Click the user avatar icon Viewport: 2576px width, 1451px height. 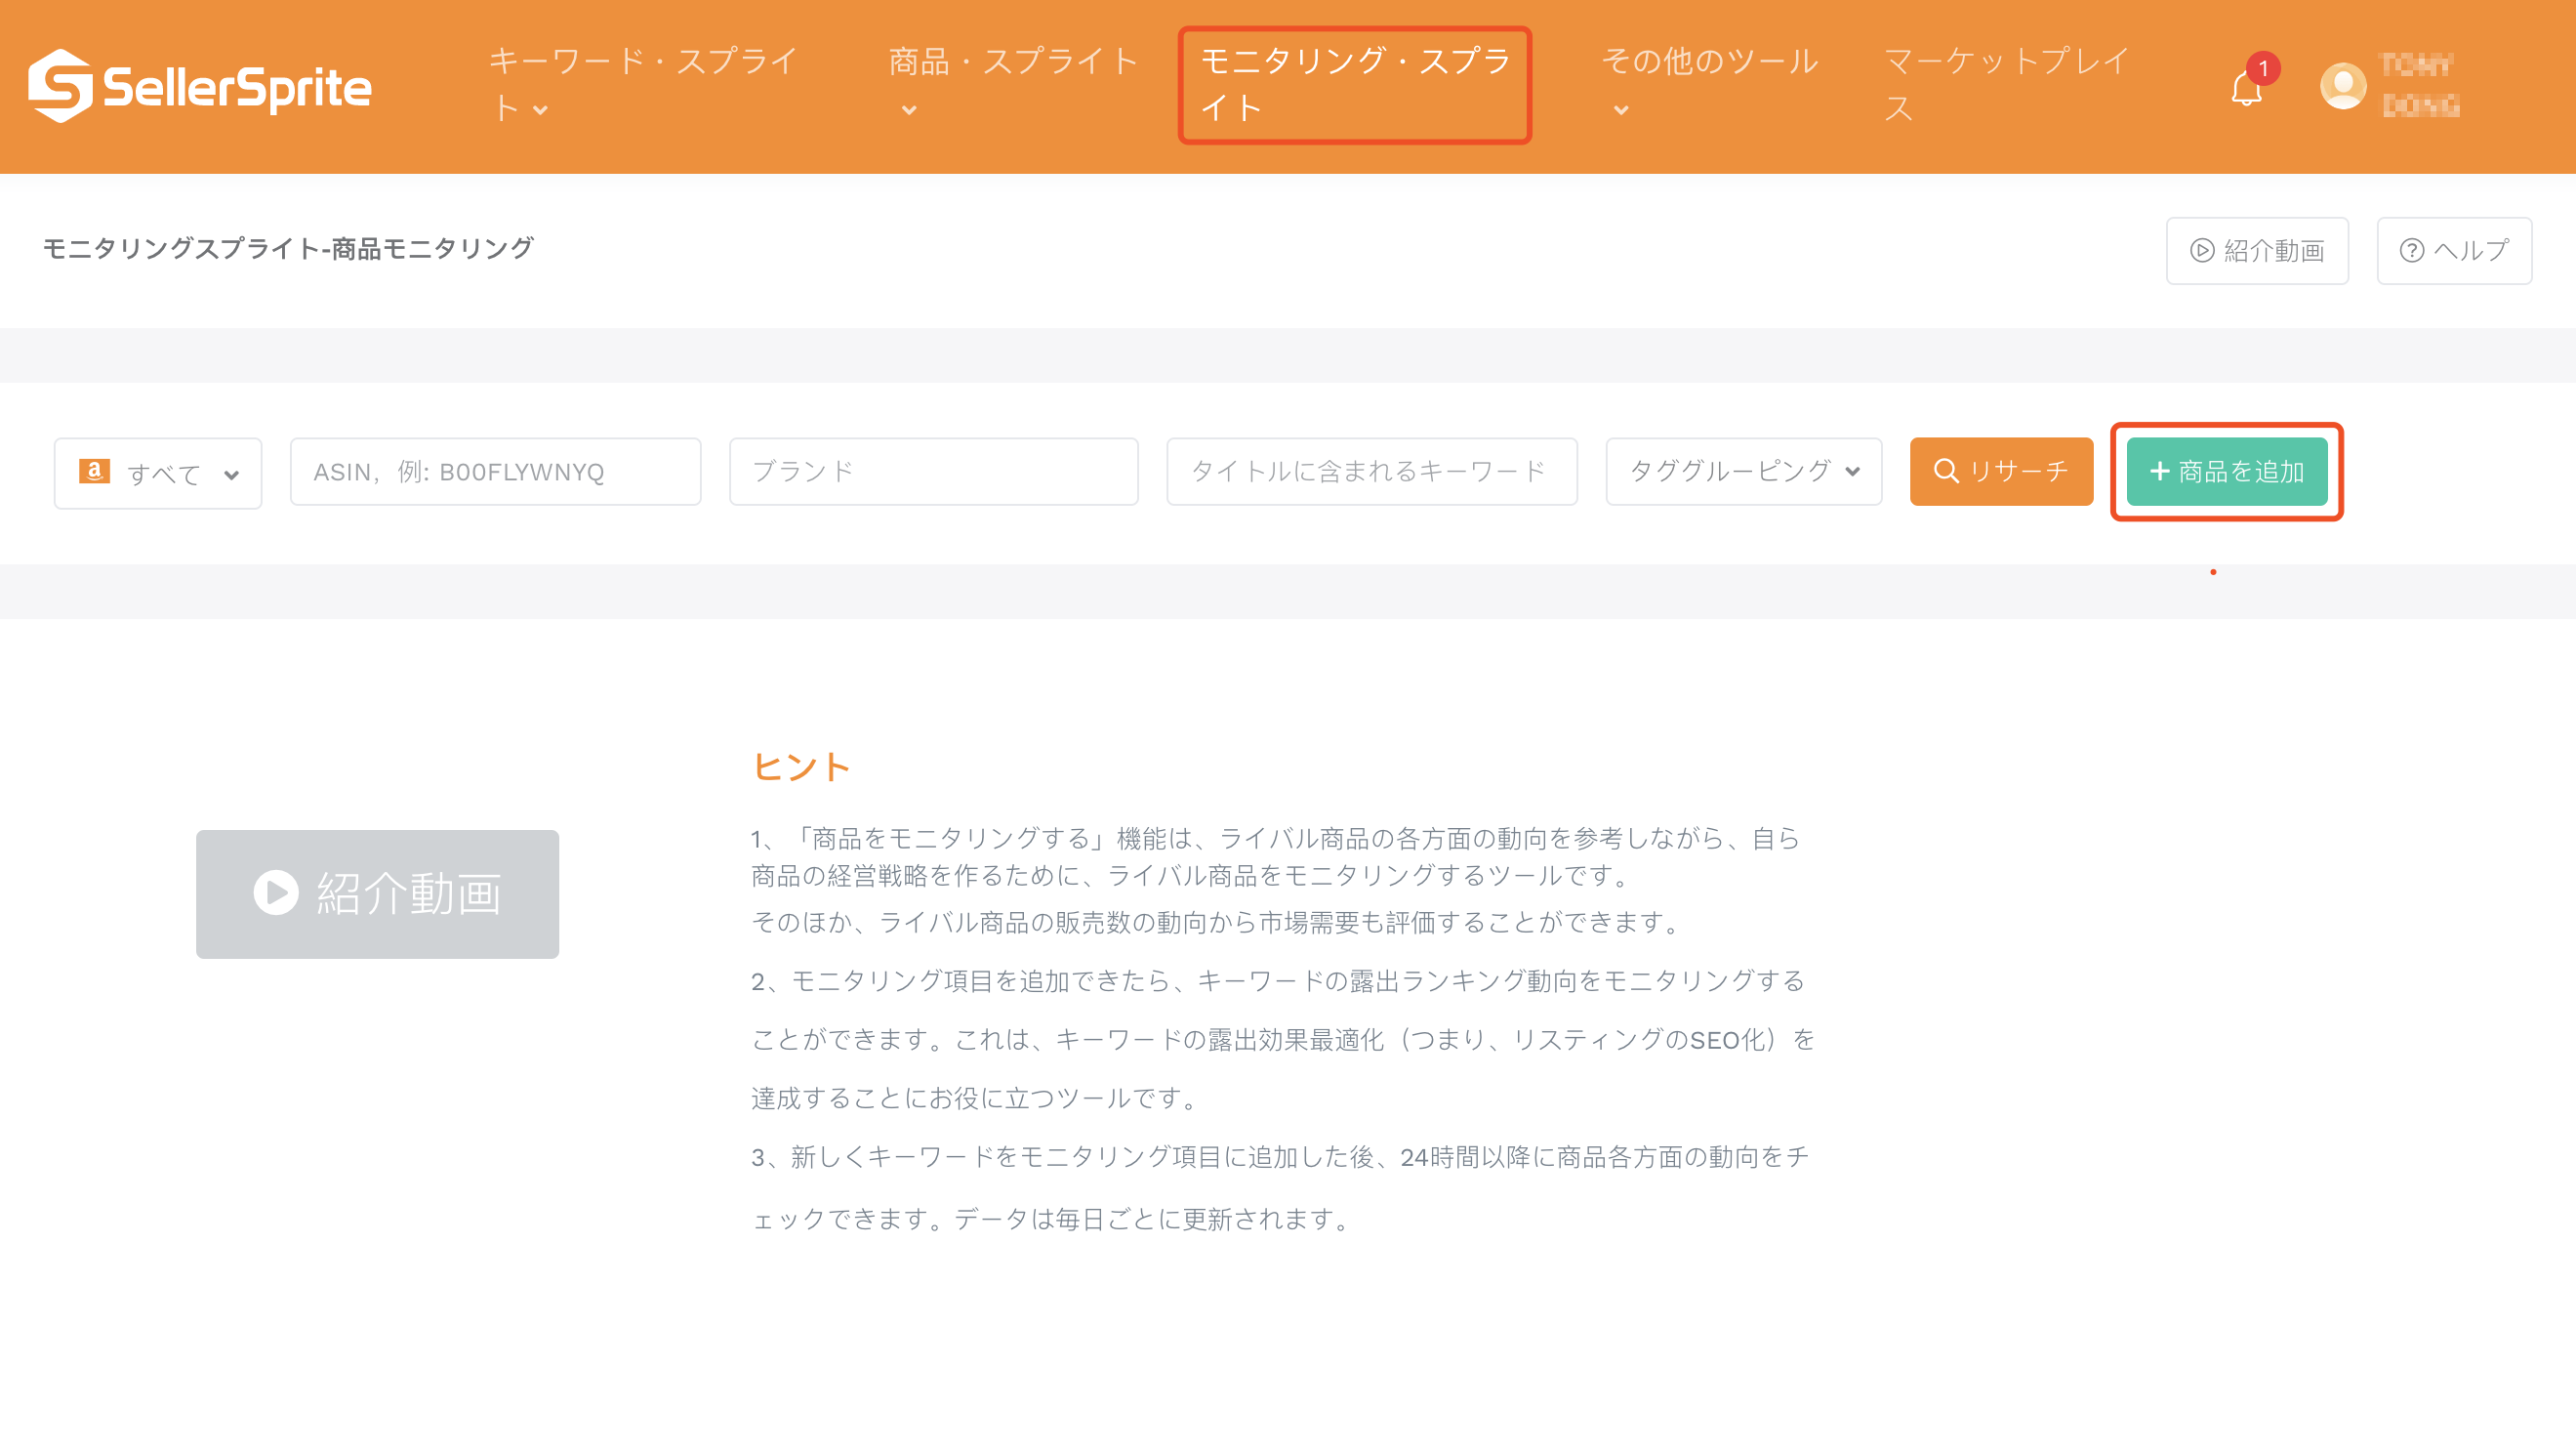point(2342,86)
